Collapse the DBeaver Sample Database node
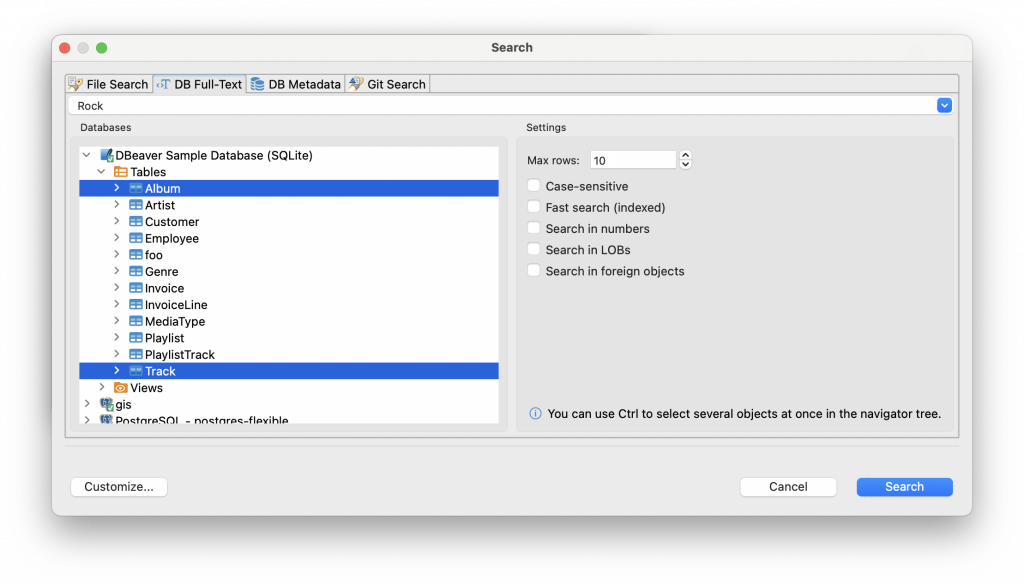1024x584 pixels. 87,155
